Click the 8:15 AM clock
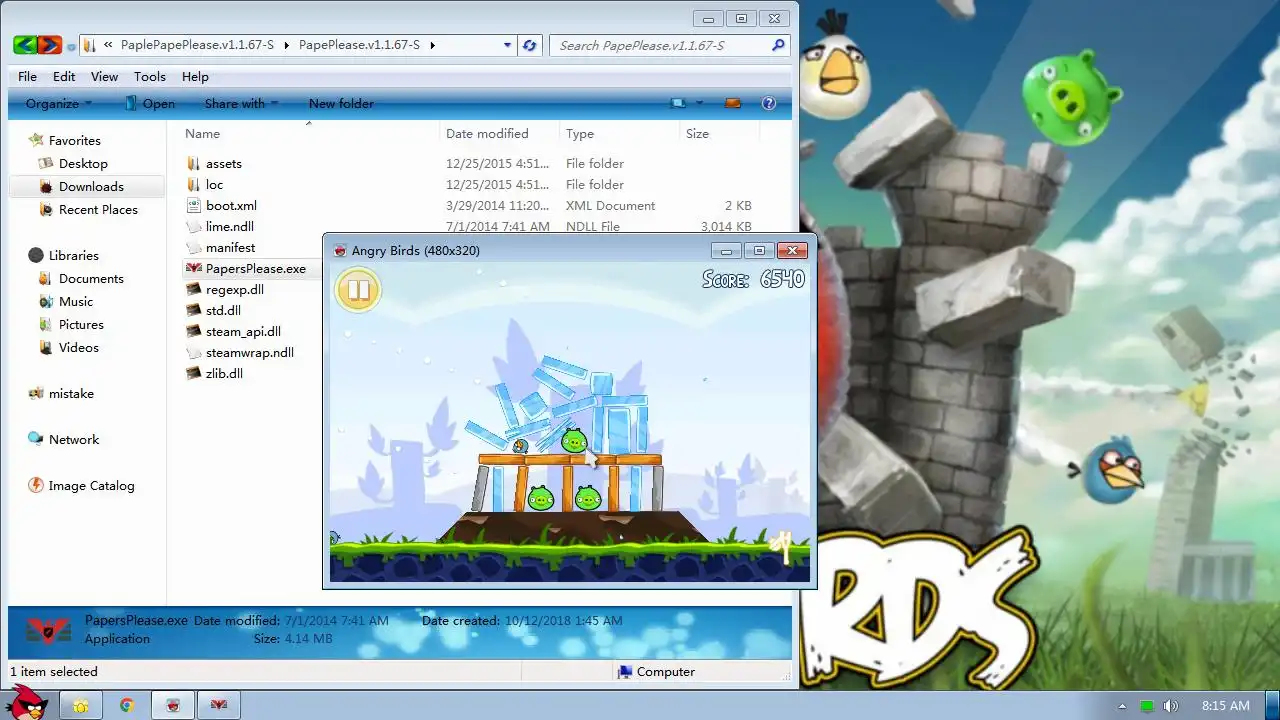 point(1225,706)
